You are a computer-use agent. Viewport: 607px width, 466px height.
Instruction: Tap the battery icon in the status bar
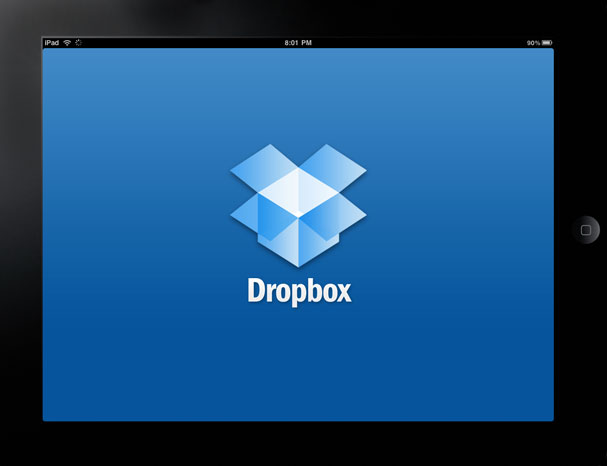point(547,43)
